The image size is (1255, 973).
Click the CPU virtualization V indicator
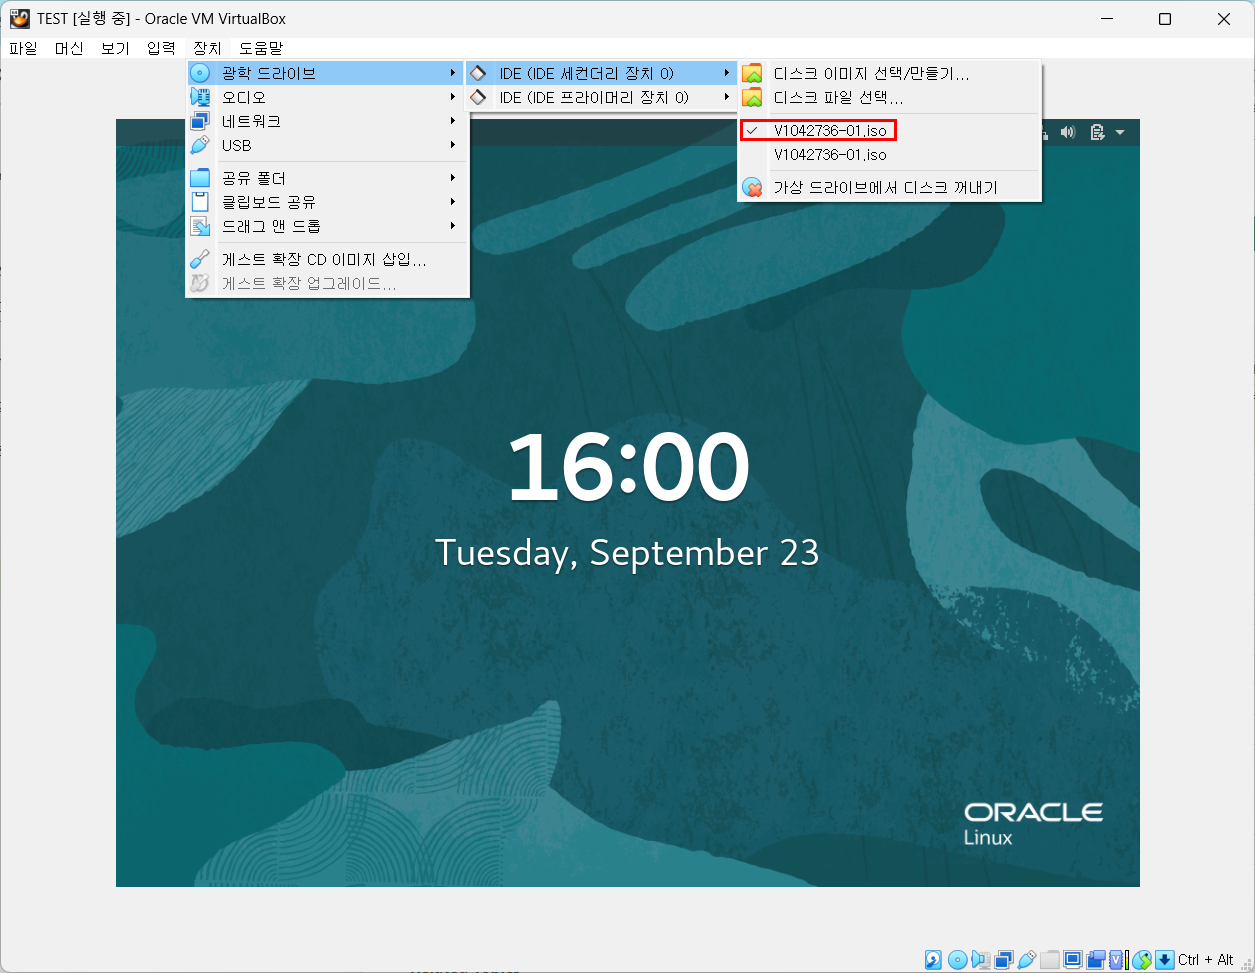[1116, 960]
